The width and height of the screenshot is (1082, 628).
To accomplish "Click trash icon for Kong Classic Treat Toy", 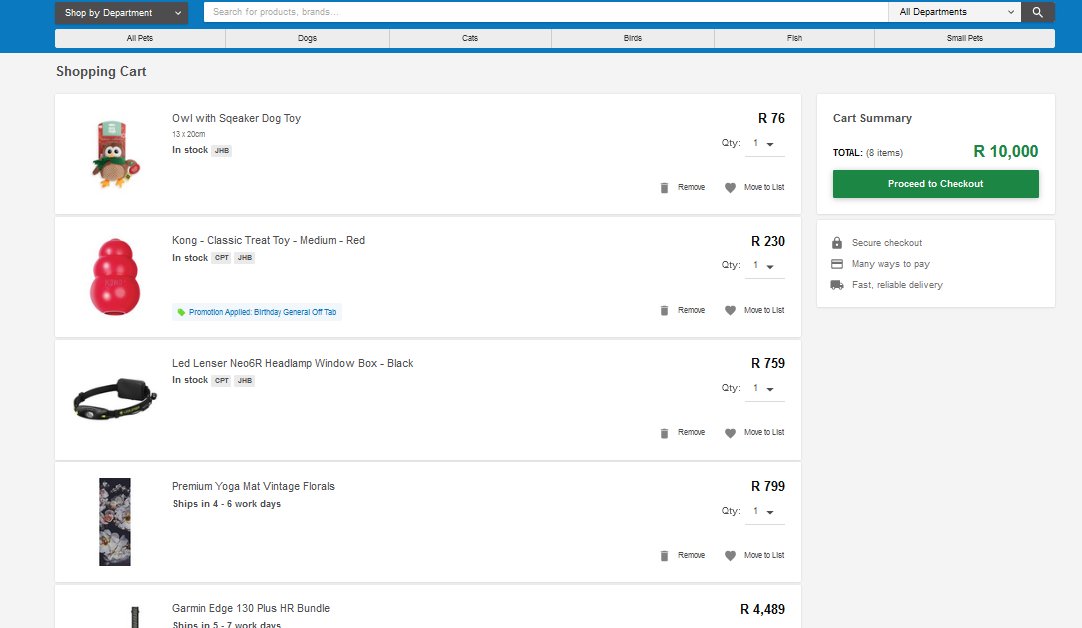I will click(x=665, y=311).
